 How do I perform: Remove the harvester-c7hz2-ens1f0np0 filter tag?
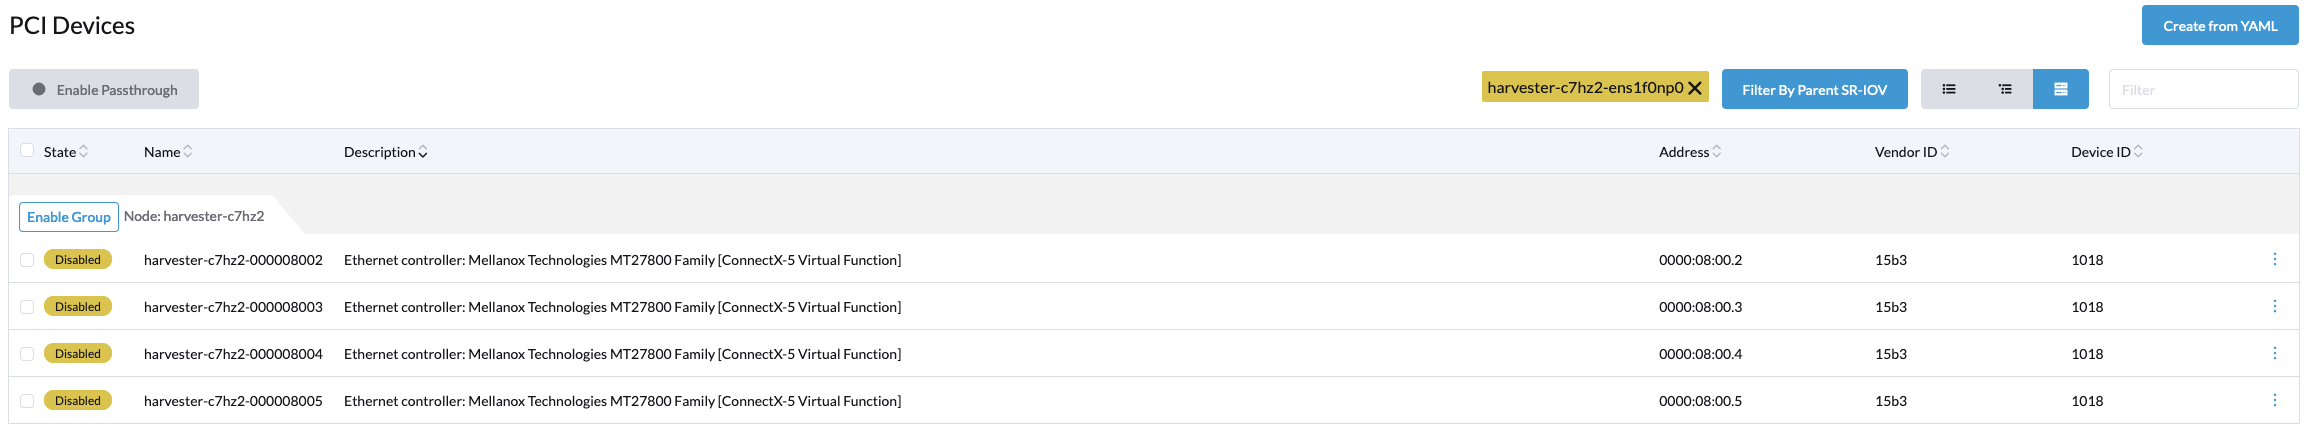(x=1695, y=88)
